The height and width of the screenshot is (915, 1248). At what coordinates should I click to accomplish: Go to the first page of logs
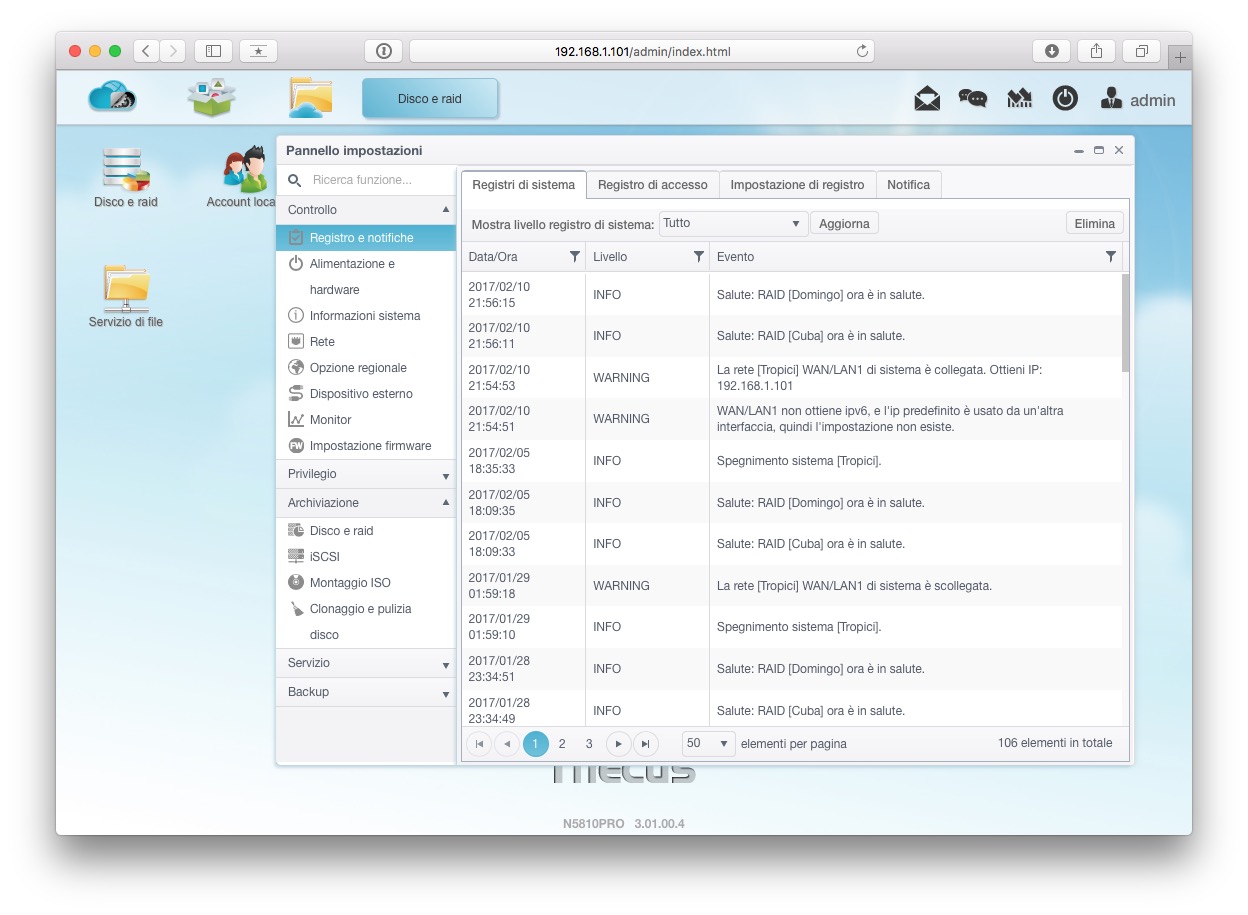(x=479, y=743)
